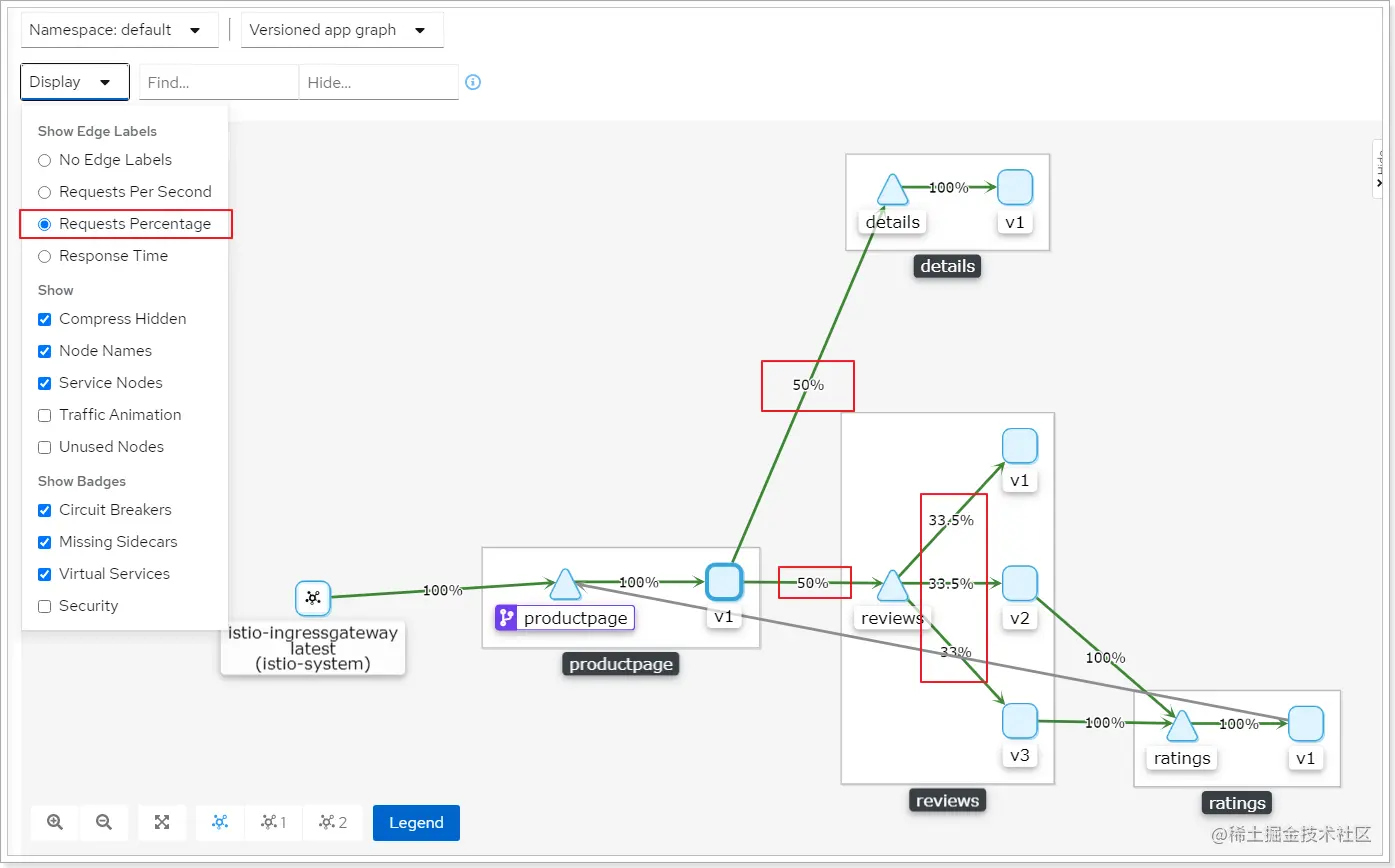Open the Versioned app graph dropdown
This screenshot has width=1395, height=868.
coord(342,30)
